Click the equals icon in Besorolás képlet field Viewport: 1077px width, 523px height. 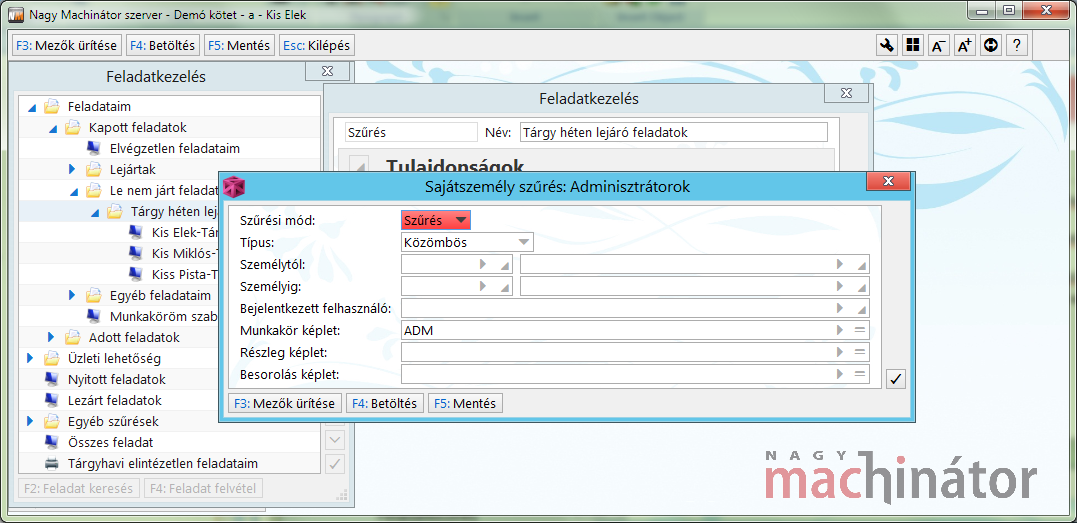tap(859, 374)
